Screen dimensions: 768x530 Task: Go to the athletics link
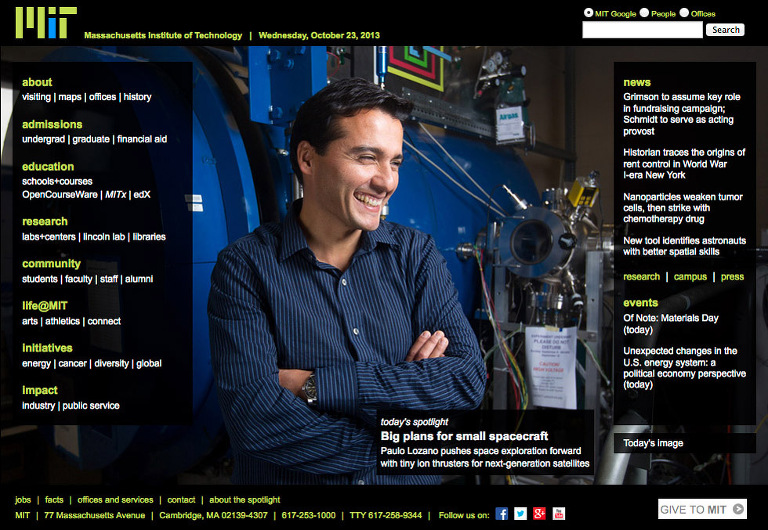(63, 321)
